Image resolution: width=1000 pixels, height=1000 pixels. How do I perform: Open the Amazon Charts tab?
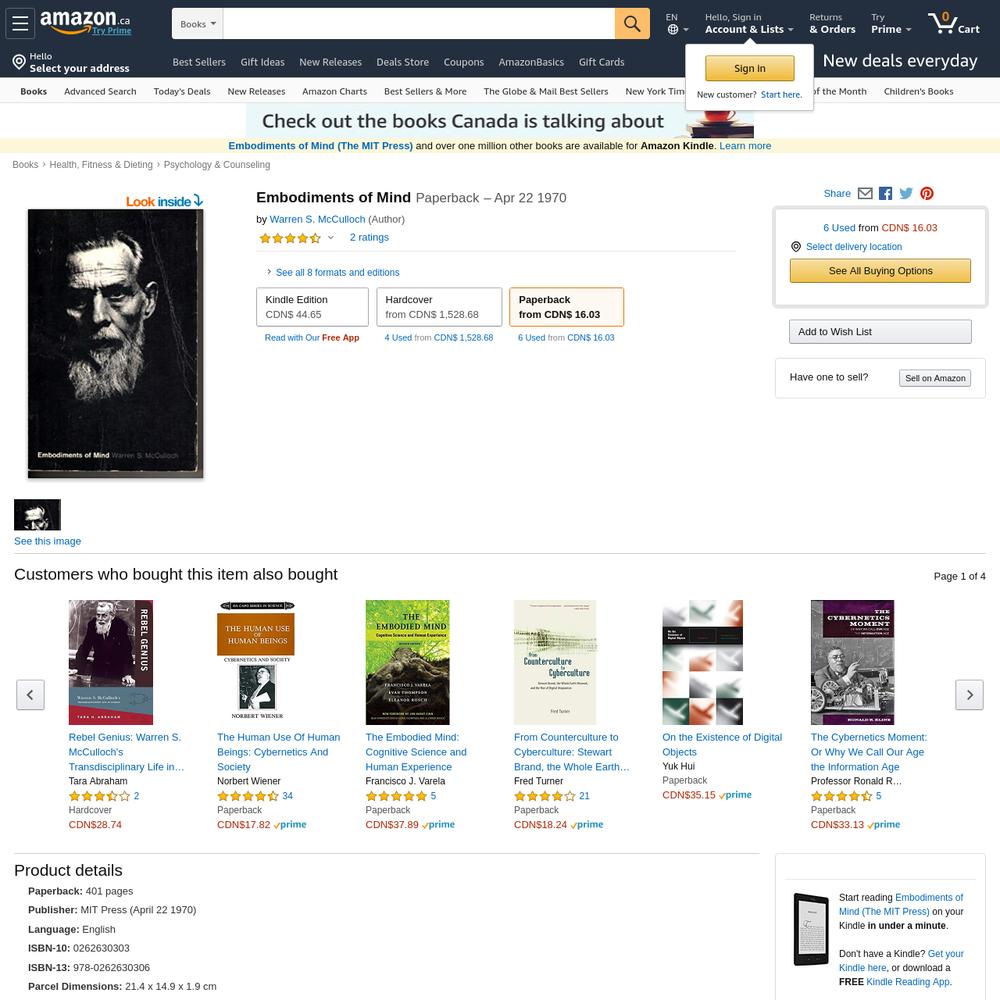pyautogui.click(x=334, y=91)
